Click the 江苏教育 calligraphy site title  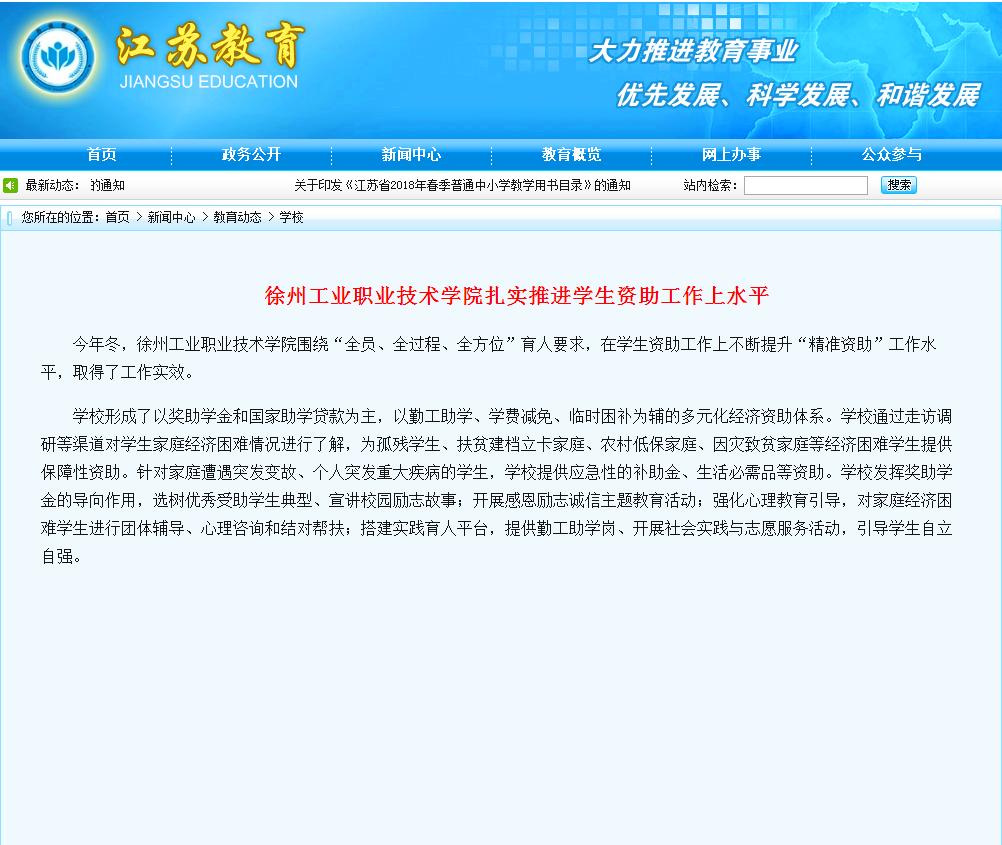210,45
